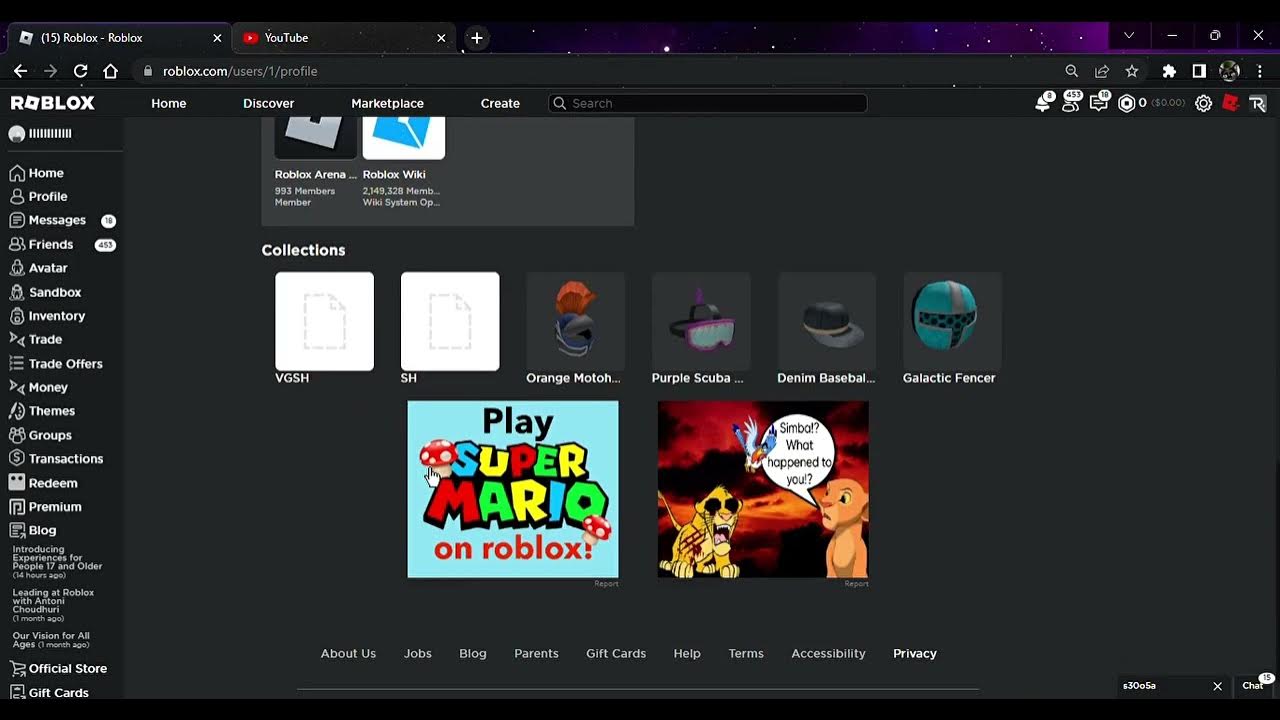Close the s30o5a chat window
The image size is (1280, 720).
click(x=1217, y=686)
